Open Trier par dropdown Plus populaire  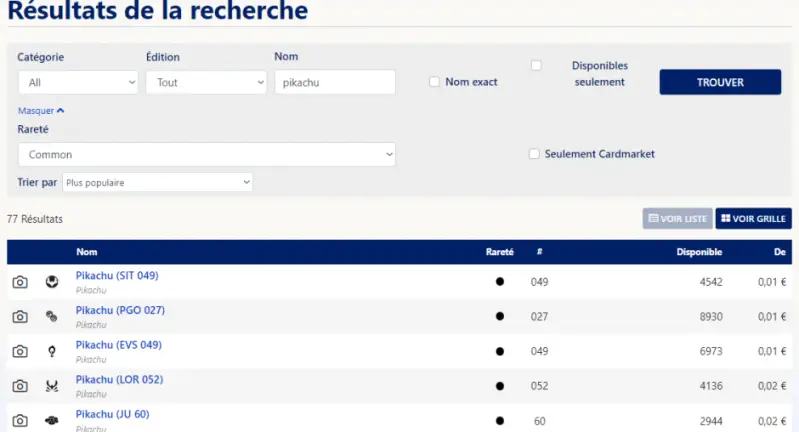157,182
